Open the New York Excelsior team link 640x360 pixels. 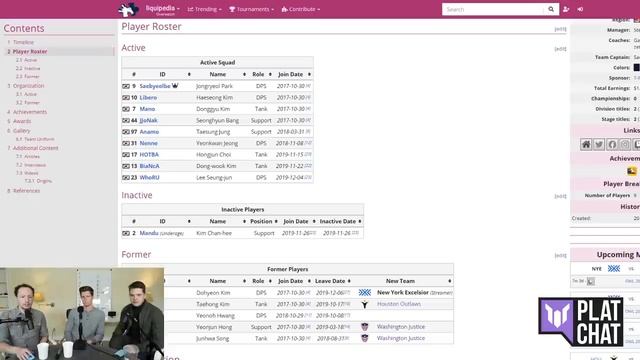pos(403,293)
